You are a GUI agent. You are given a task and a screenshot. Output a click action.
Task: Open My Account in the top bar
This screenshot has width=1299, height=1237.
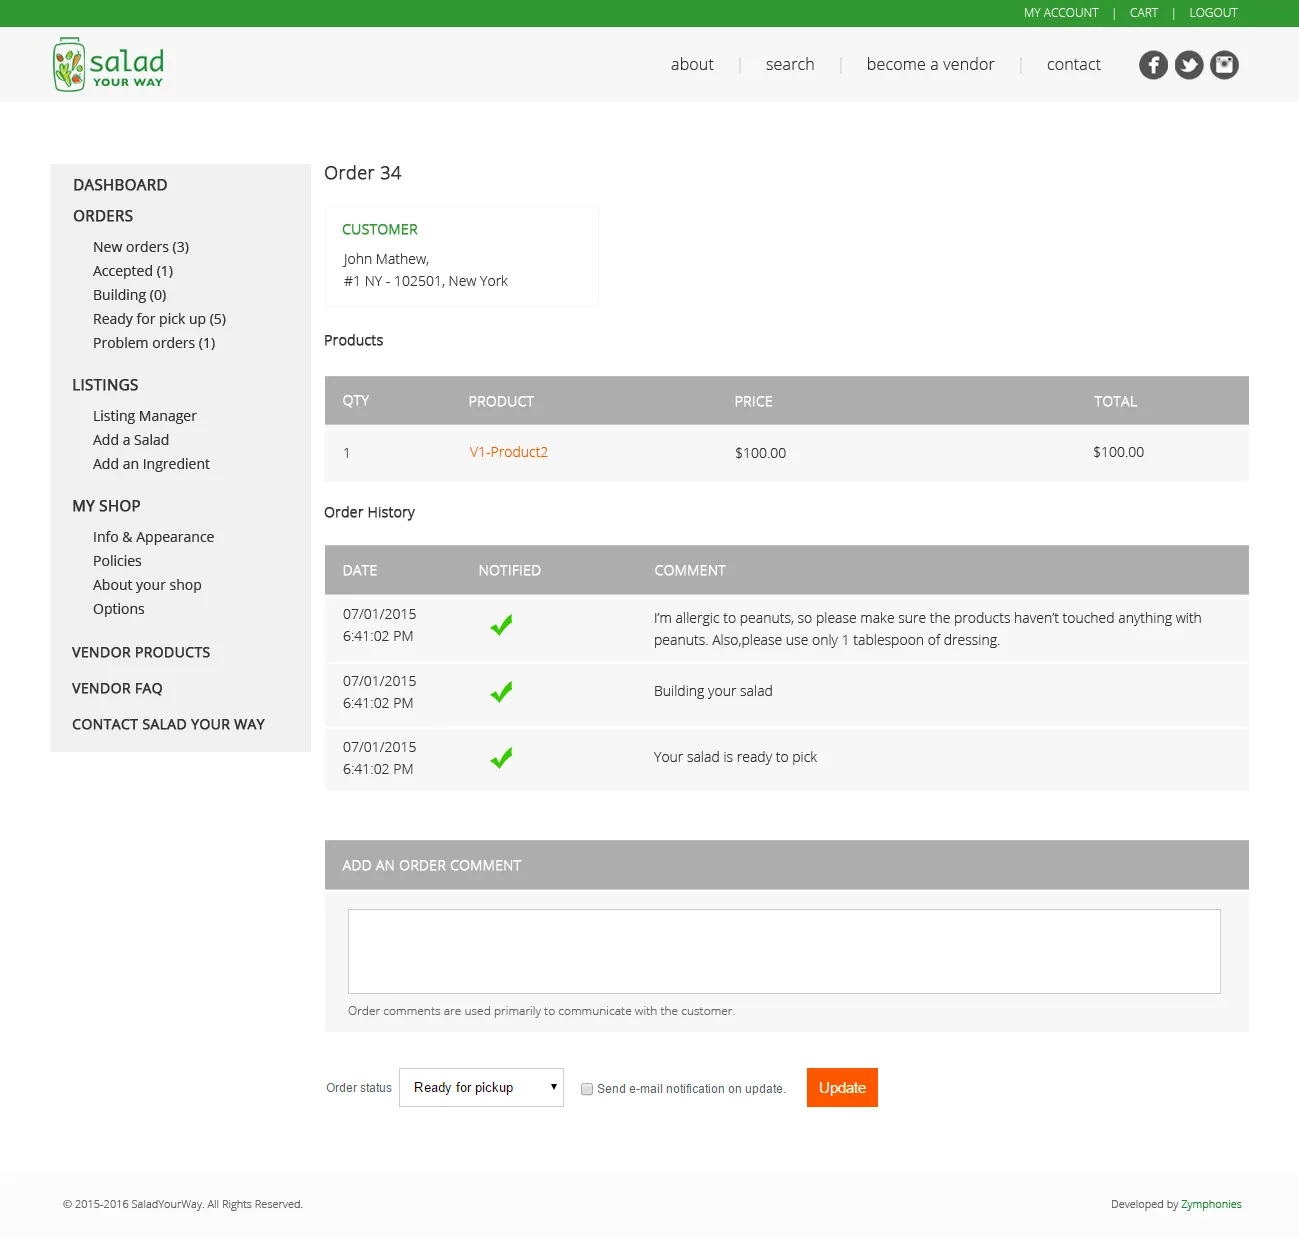tap(1061, 13)
